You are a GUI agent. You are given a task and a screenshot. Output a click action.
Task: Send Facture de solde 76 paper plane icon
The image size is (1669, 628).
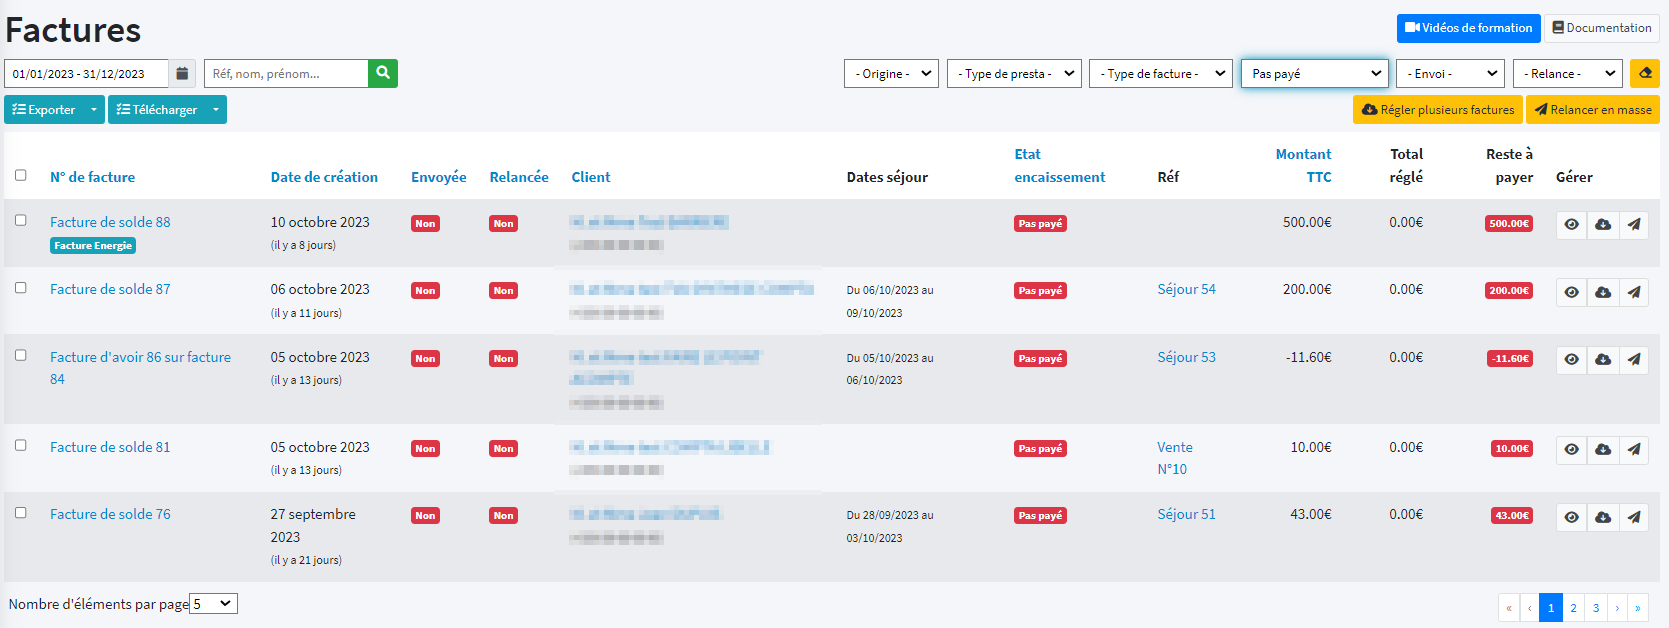pyautogui.click(x=1633, y=517)
